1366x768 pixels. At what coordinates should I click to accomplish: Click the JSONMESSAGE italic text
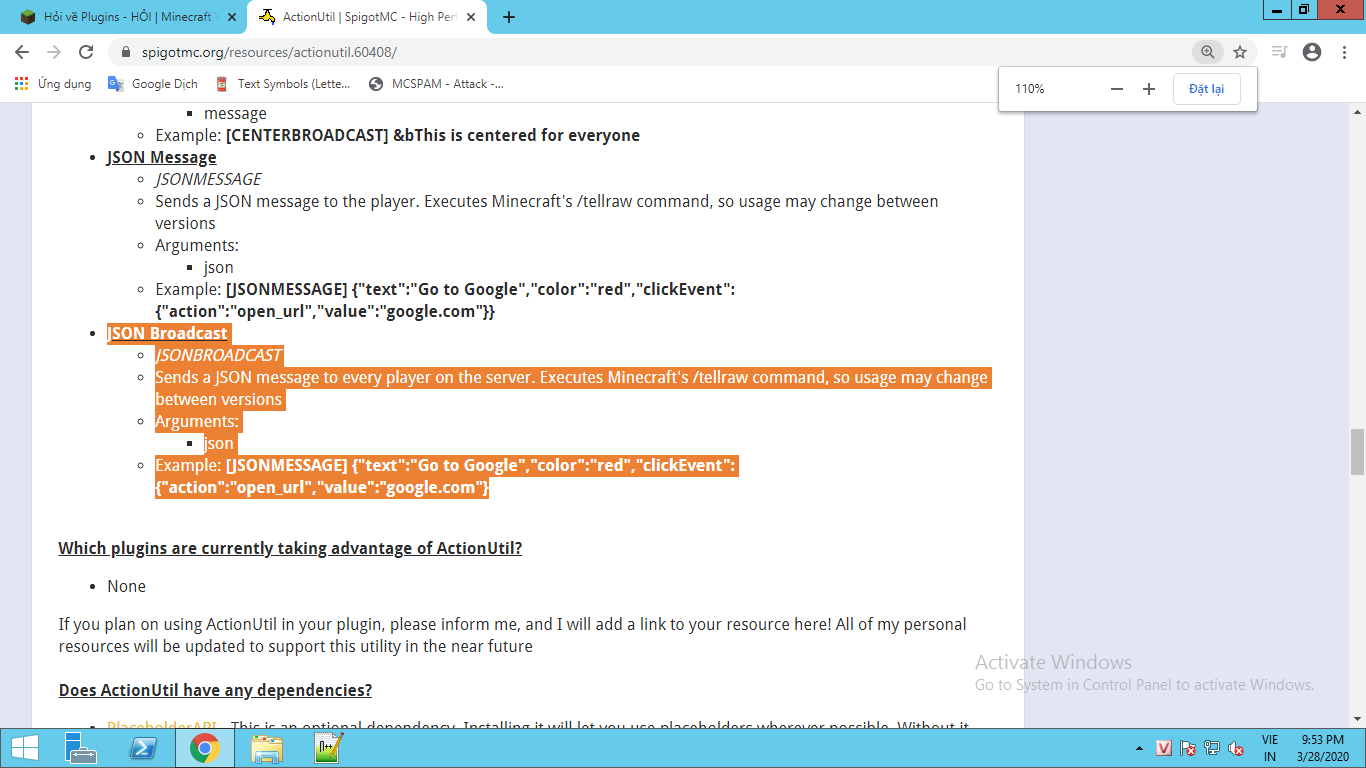click(x=208, y=179)
